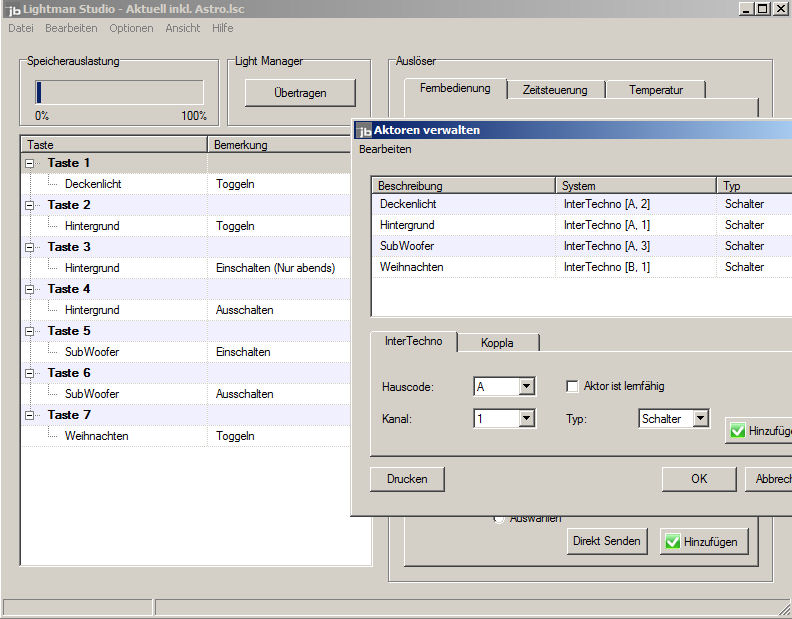Collapse the Taste 3 tree node

point(30,247)
